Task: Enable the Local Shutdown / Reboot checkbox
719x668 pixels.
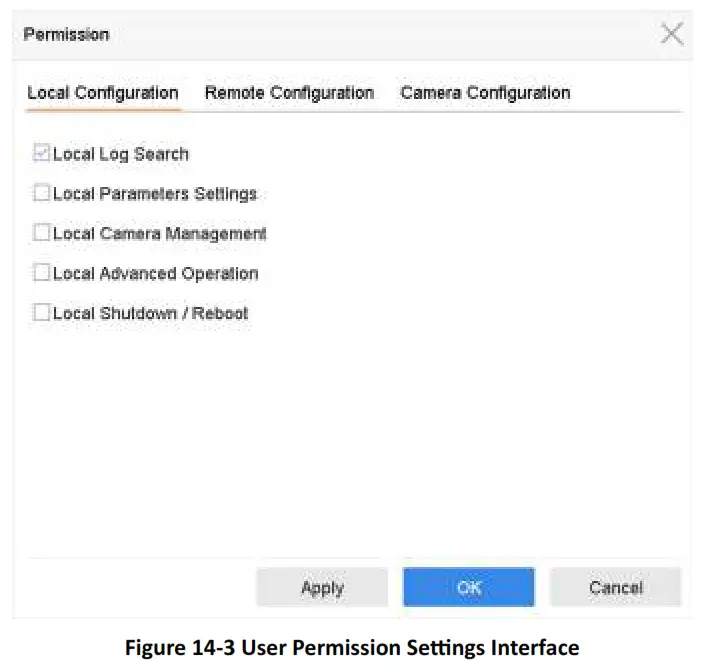Action: pyautogui.click(x=42, y=313)
